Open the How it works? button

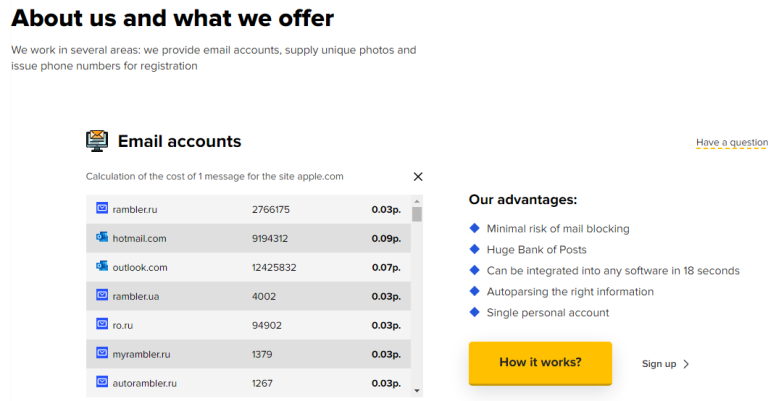[540, 363]
